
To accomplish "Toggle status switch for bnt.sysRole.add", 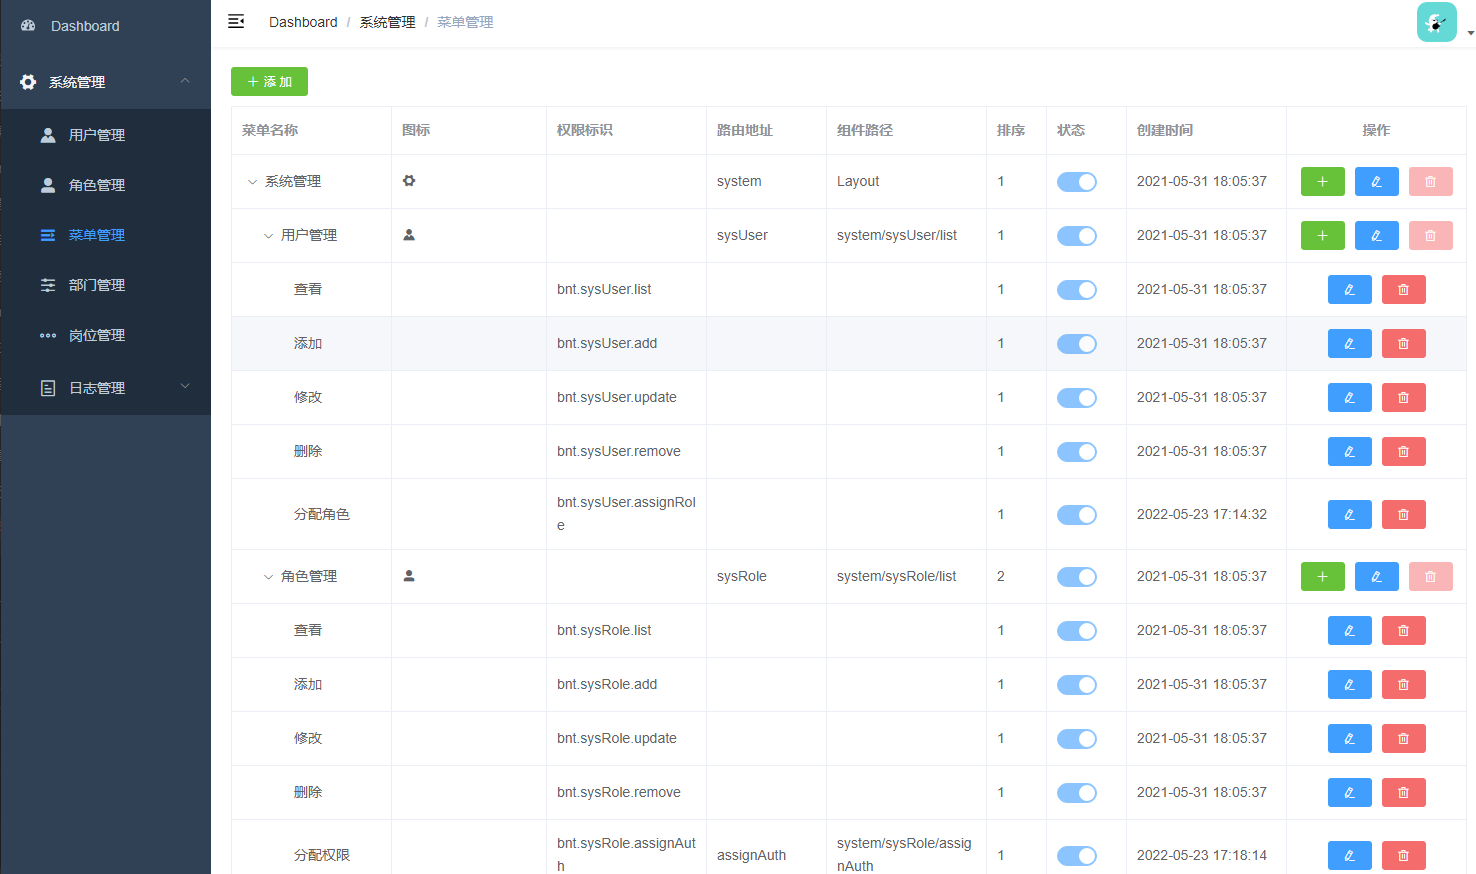I will (x=1077, y=685).
